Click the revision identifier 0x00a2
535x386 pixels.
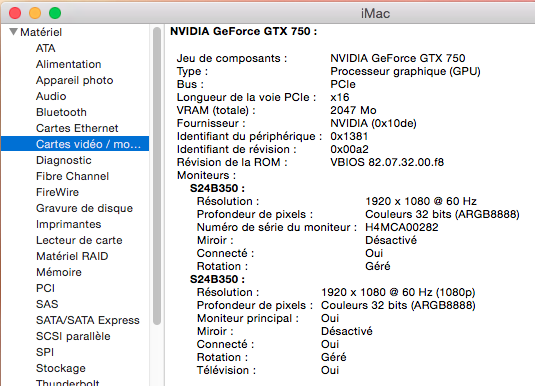pos(349,149)
